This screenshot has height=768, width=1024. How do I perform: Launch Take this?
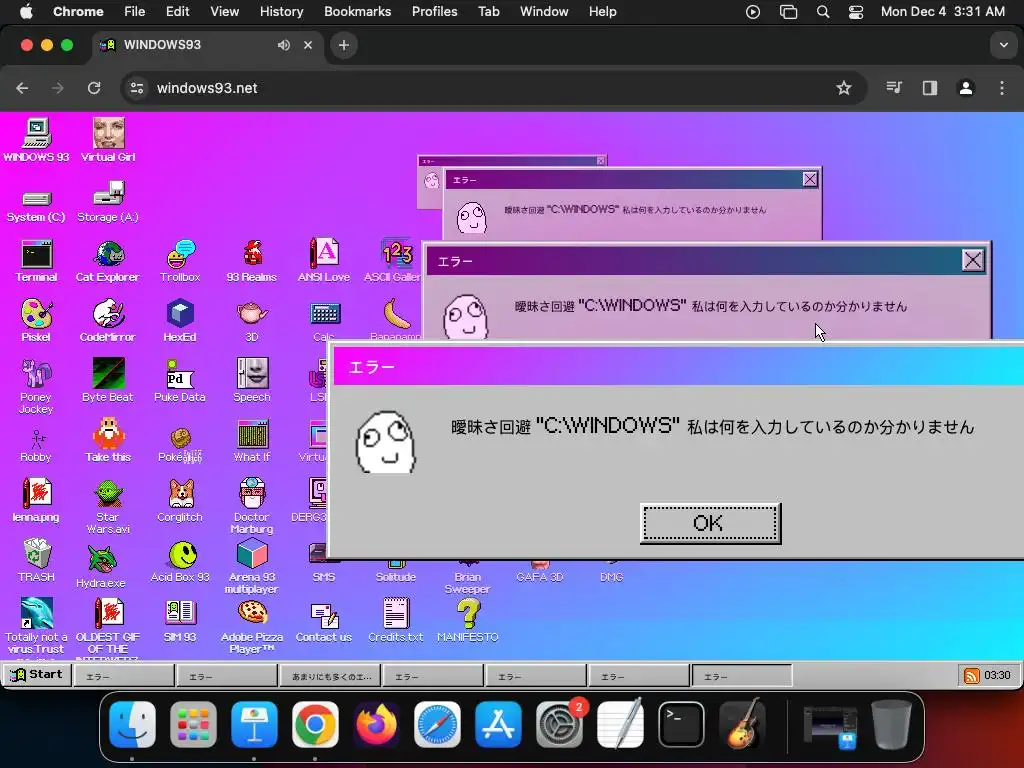[x=108, y=441]
